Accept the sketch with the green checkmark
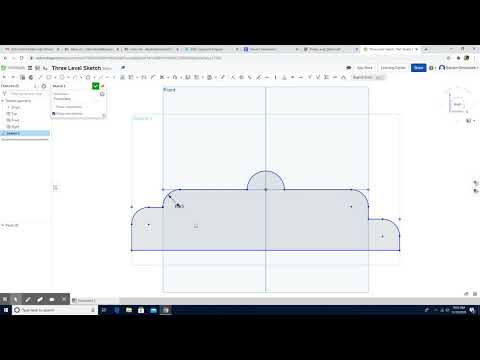Image resolution: width=480 pixels, height=360 pixels. point(96,86)
